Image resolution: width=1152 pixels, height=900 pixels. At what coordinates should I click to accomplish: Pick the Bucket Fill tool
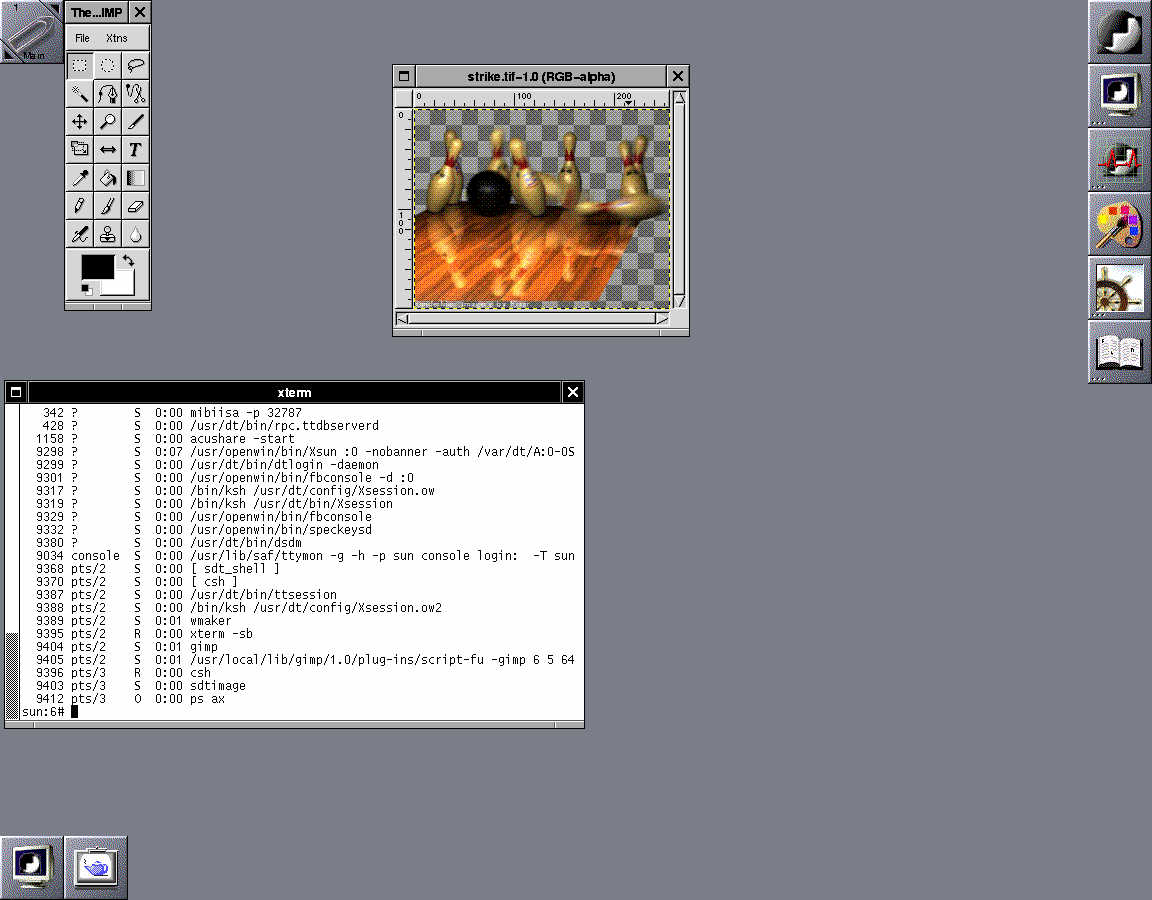(x=107, y=178)
